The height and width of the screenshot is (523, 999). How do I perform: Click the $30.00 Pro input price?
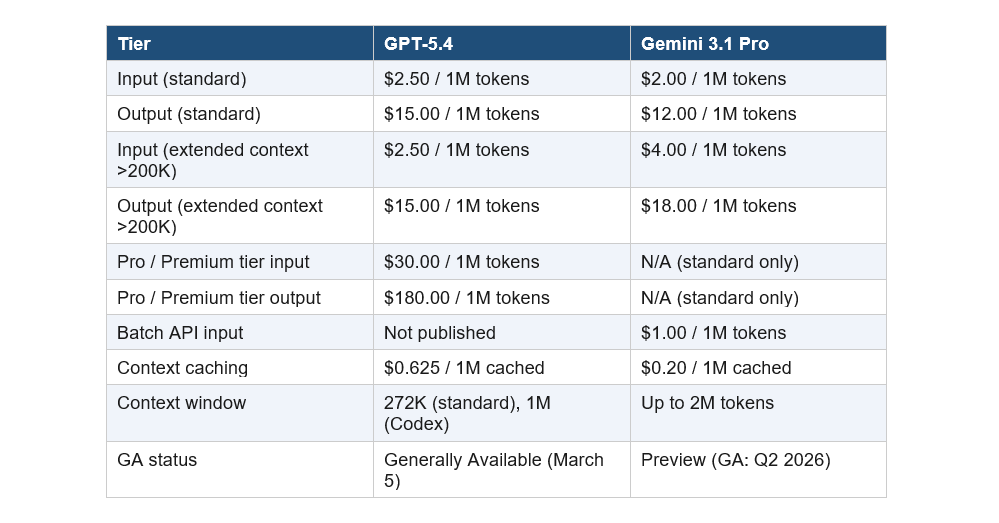[461, 262]
